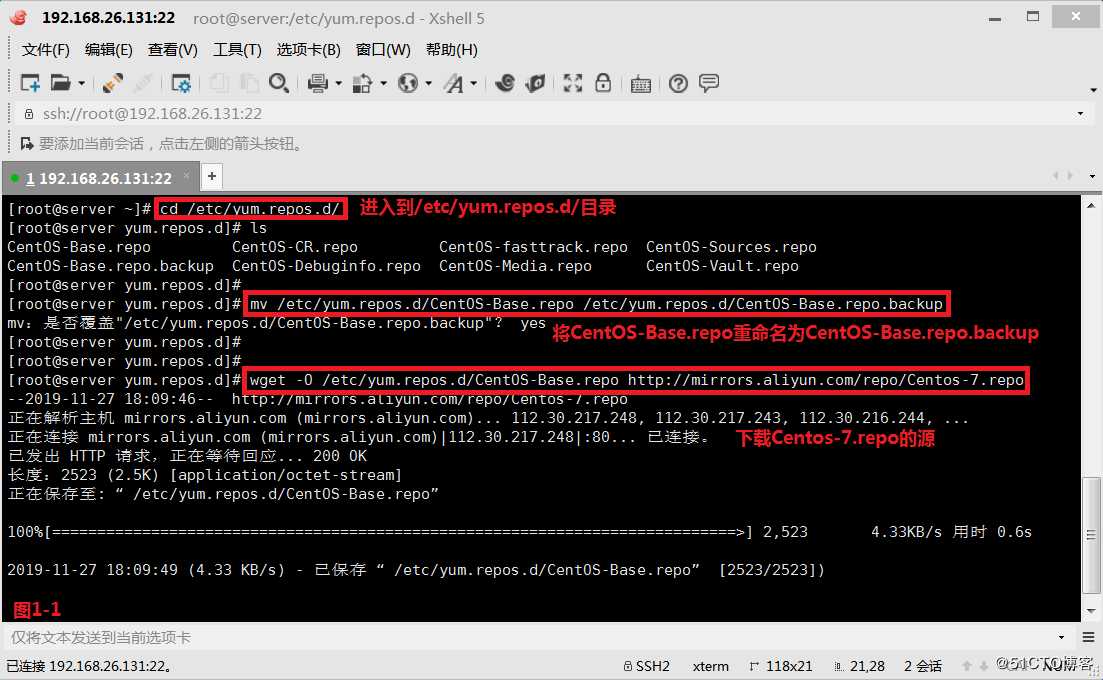Expand the address bar history dropdown
The width and height of the screenshot is (1103, 680).
tap(1080, 114)
